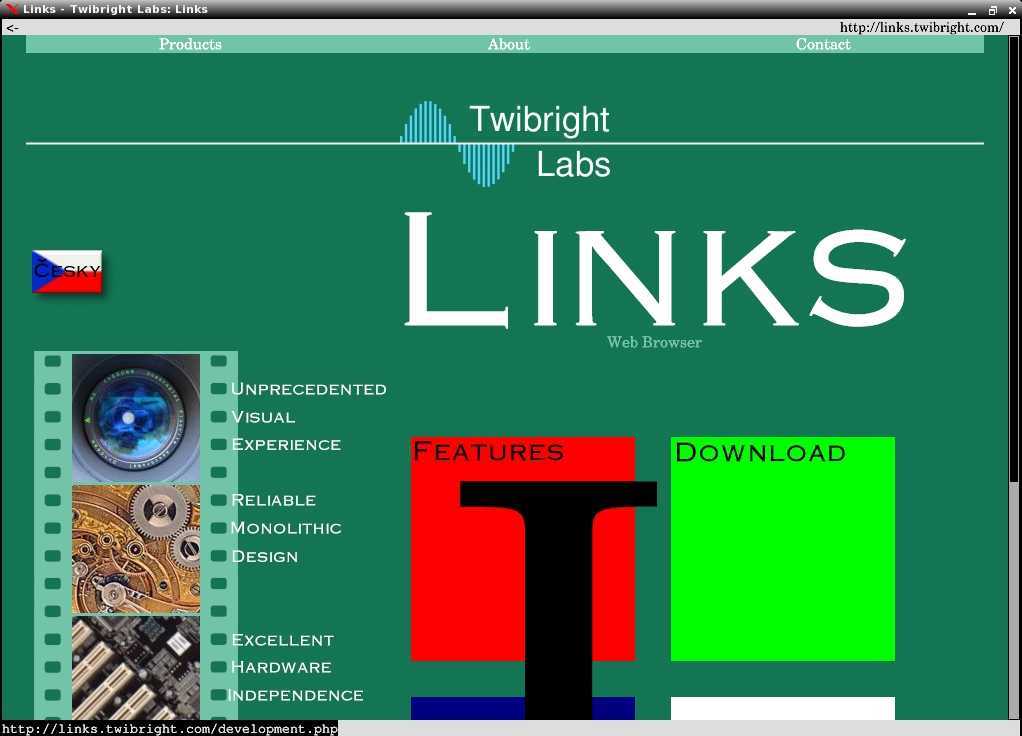Viewport: 1022px width, 736px height.
Task: Open the motherboard slots film strip image
Action: (x=136, y=668)
